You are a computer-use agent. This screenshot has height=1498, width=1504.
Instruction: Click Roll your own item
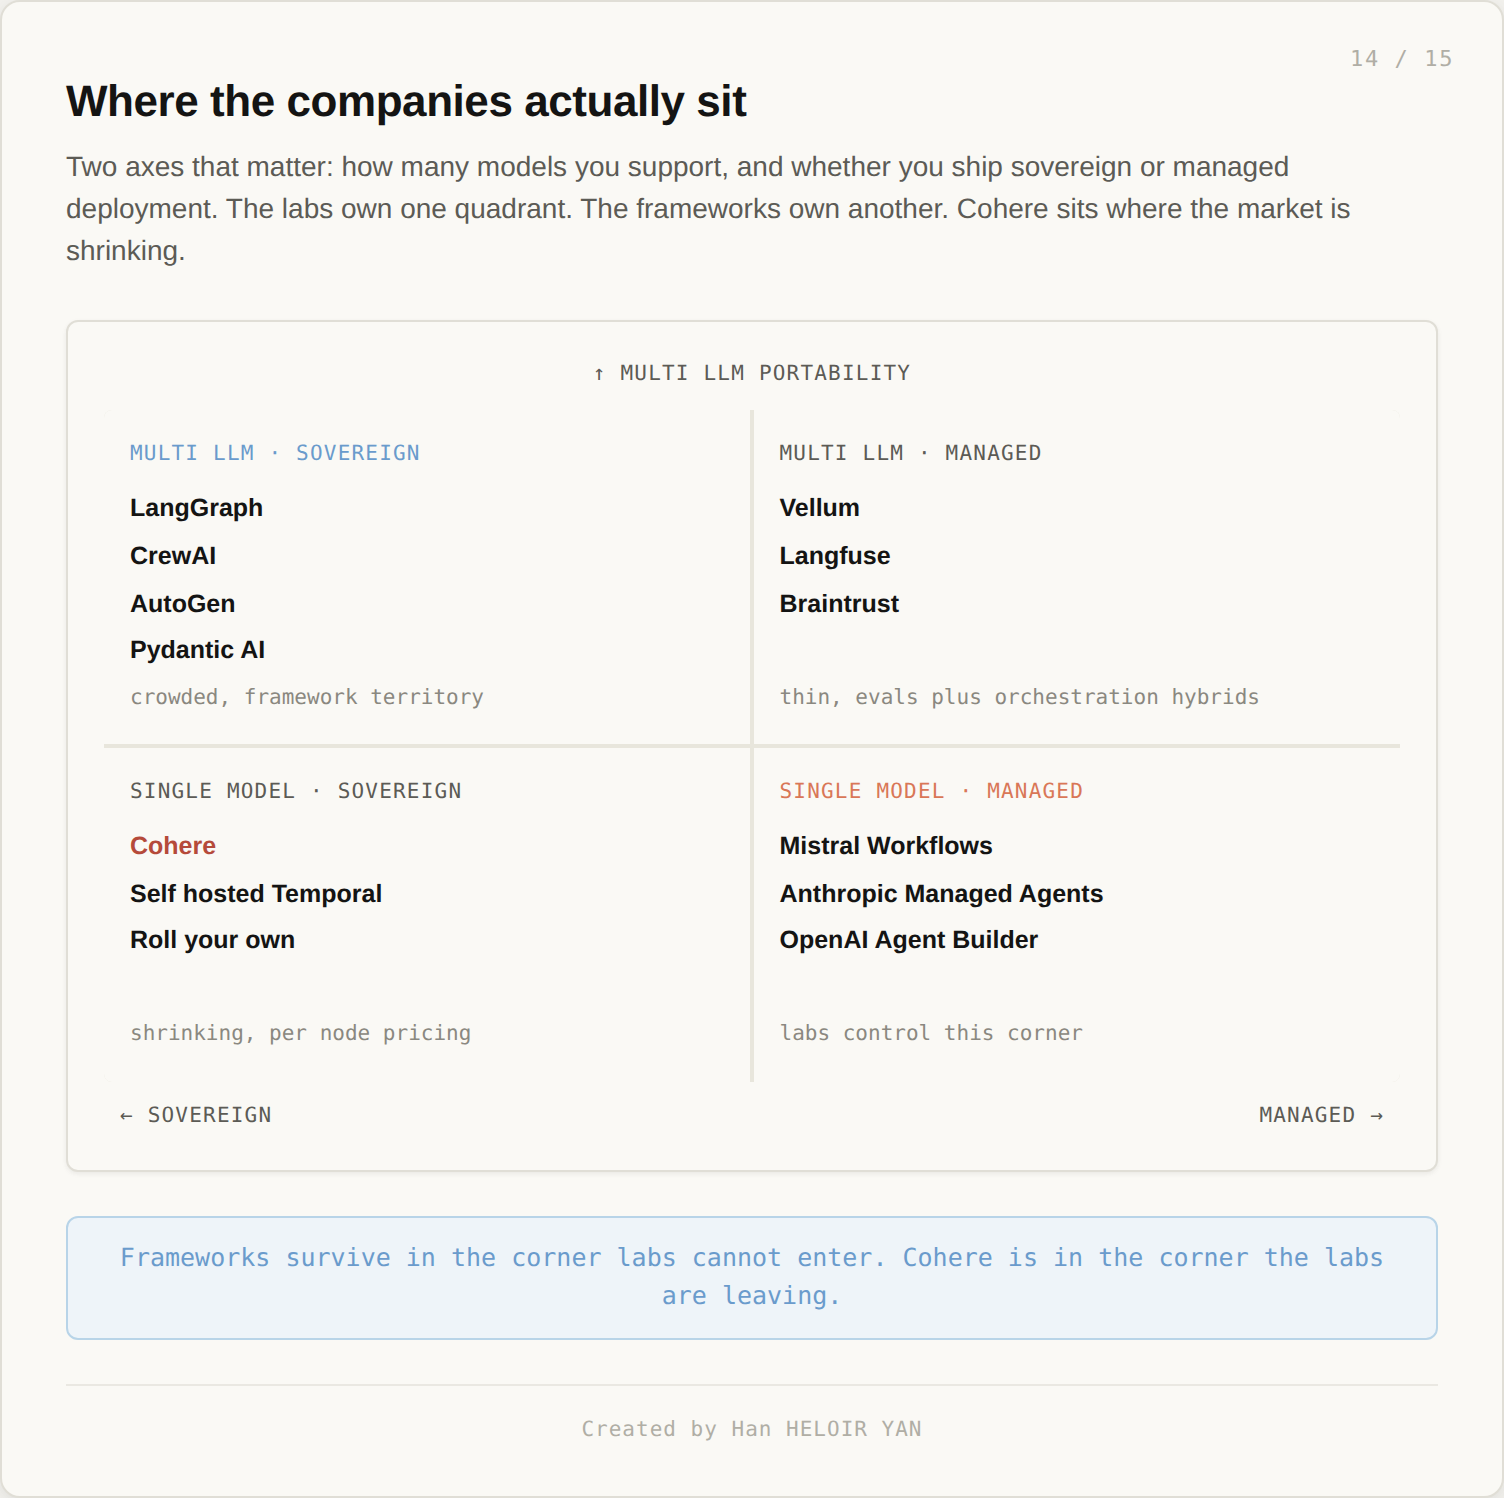coord(212,940)
